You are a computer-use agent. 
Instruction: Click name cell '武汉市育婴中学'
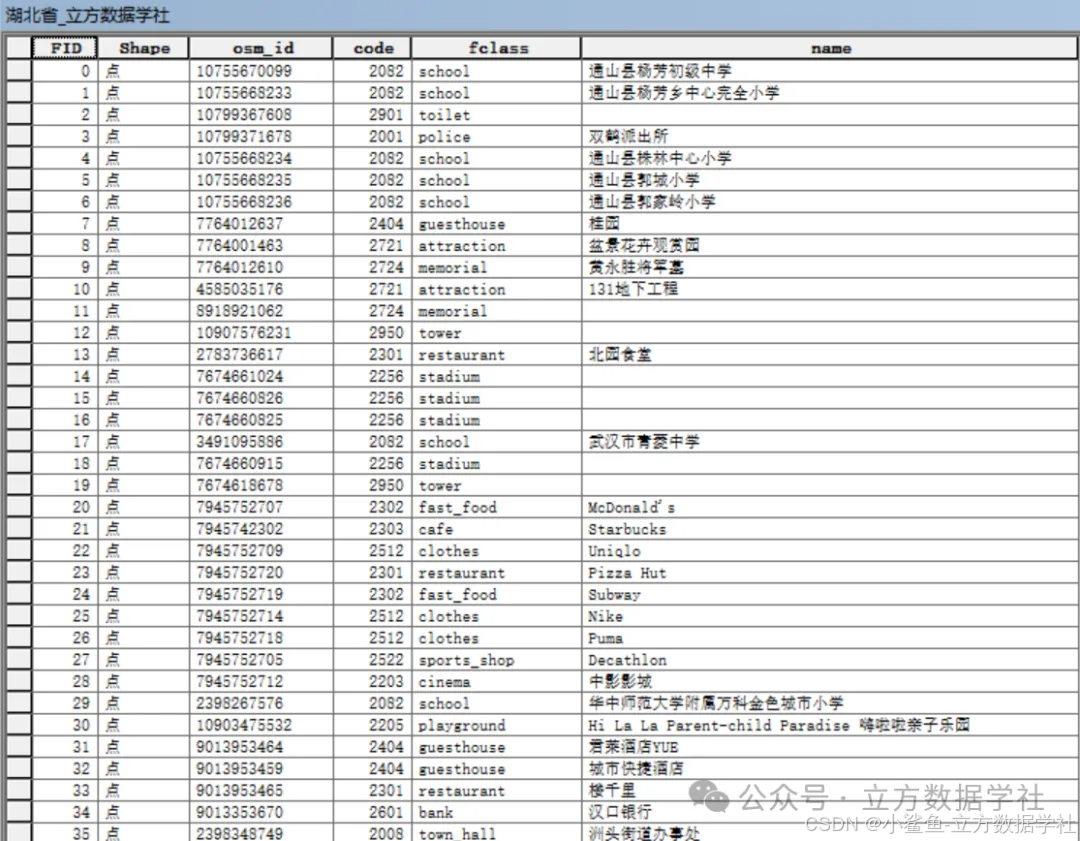coord(829,442)
